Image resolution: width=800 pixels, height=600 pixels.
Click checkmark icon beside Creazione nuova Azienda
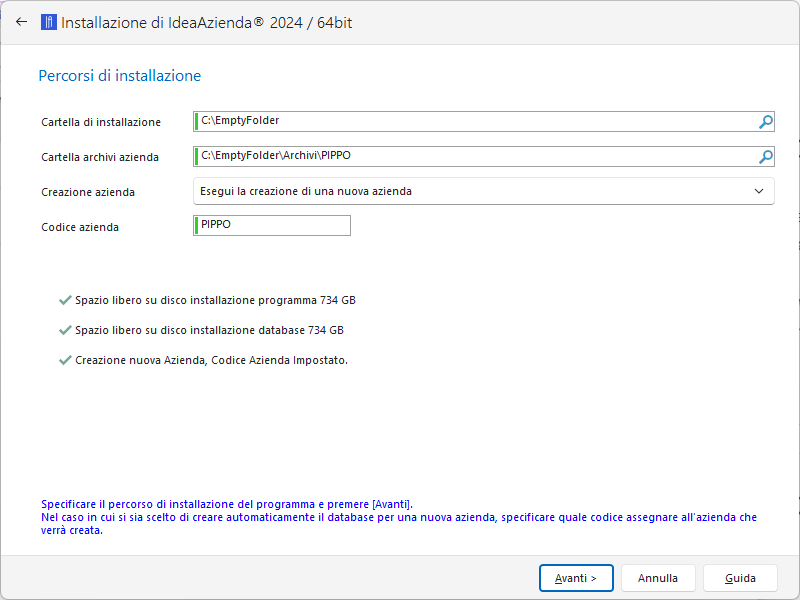click(65, 360)
